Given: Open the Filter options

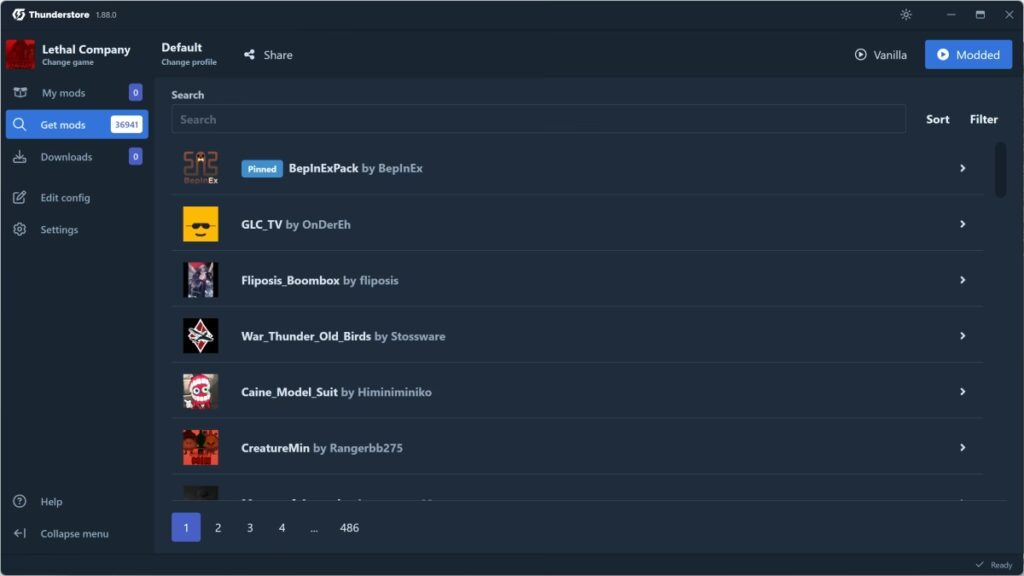Looking at the screenshot, I should point(984,120).
